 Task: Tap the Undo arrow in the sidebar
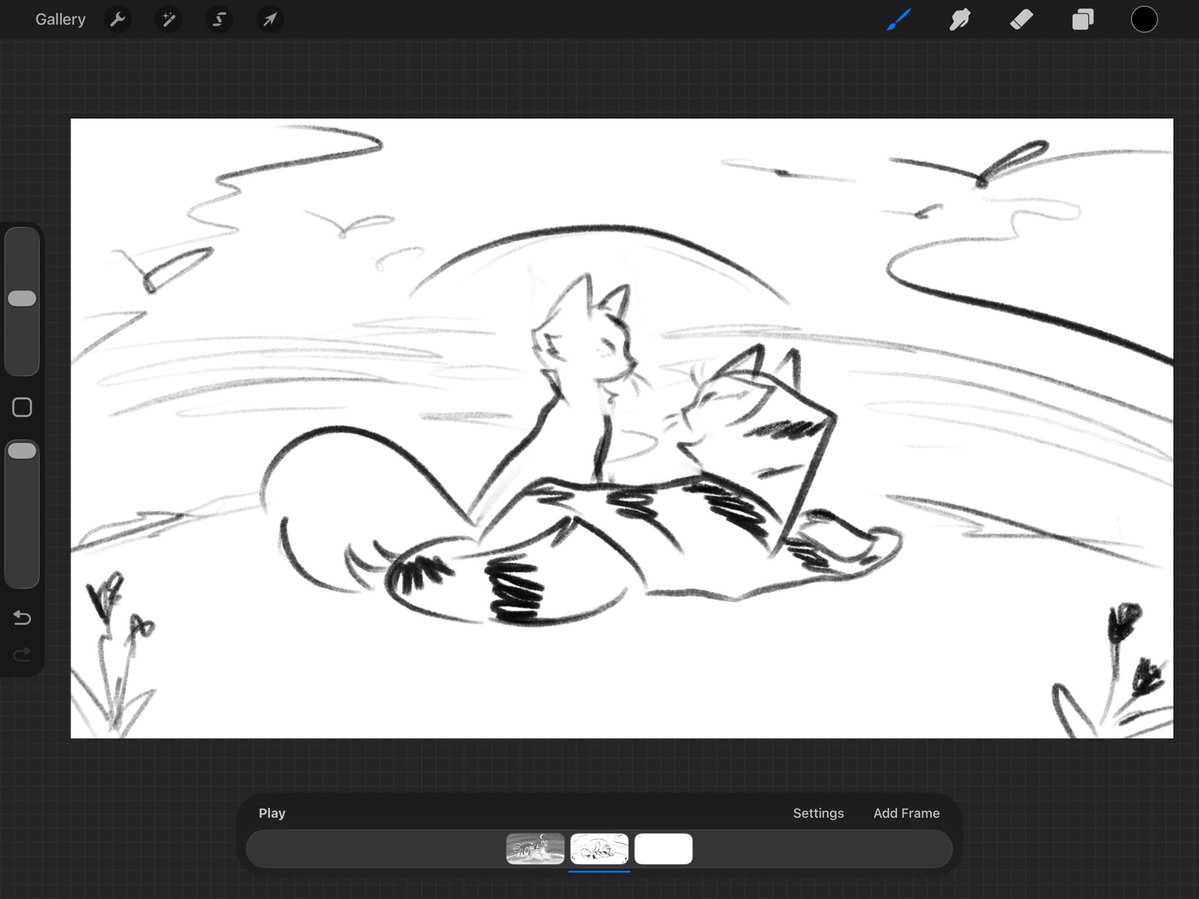[22, 617]
